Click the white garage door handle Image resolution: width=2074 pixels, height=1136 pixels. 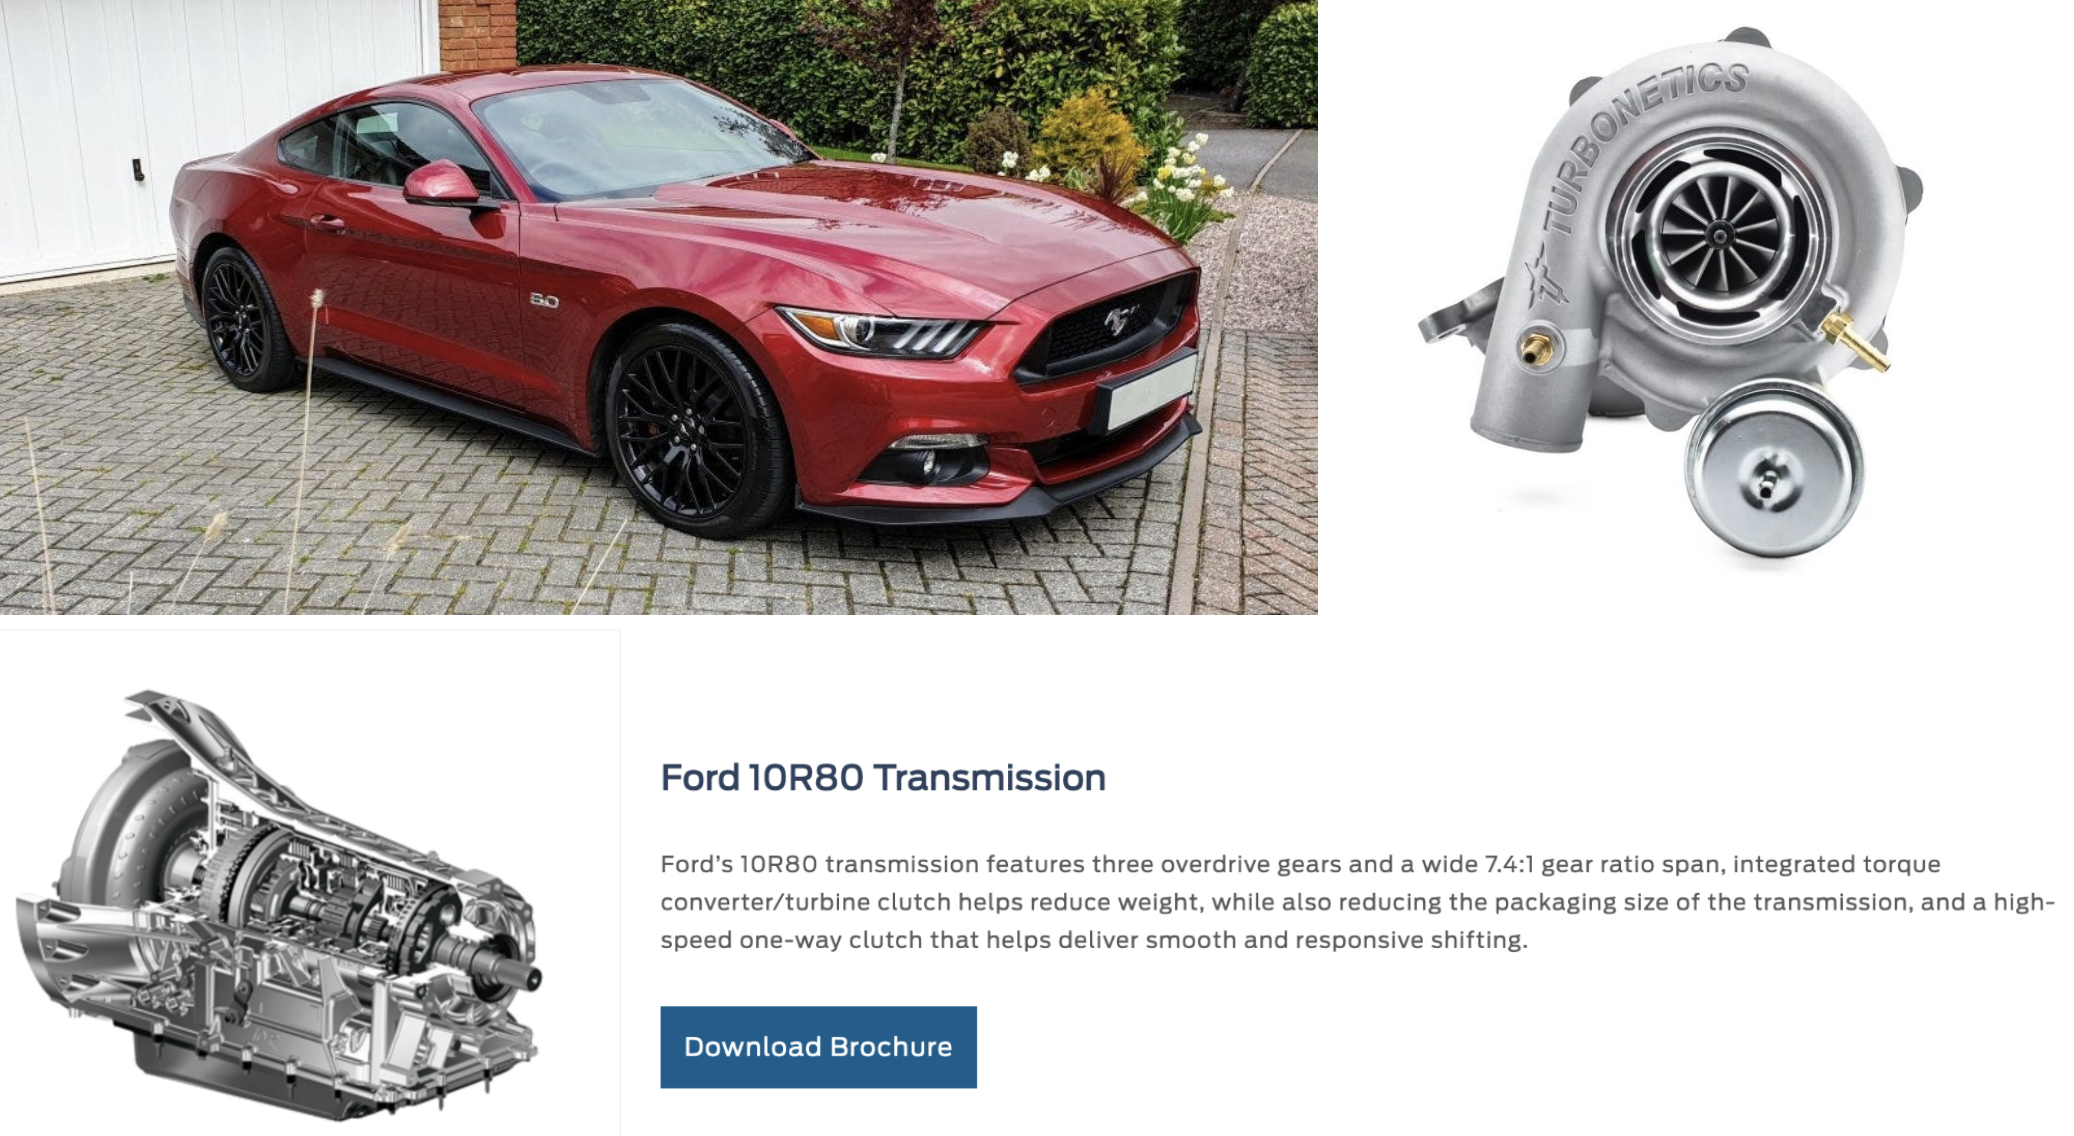(x=138, y=171)
